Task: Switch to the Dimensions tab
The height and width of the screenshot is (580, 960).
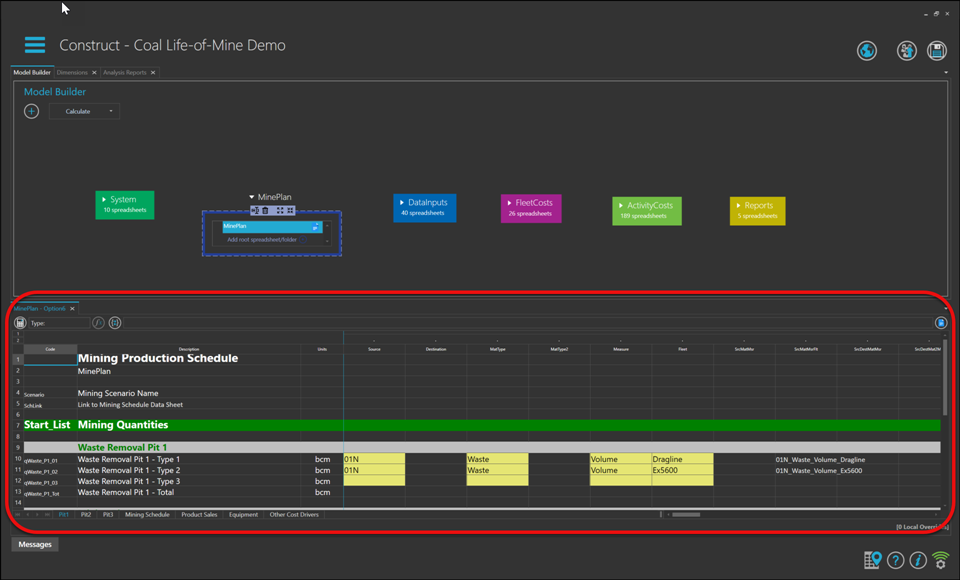Action: [x=72, y=72]
